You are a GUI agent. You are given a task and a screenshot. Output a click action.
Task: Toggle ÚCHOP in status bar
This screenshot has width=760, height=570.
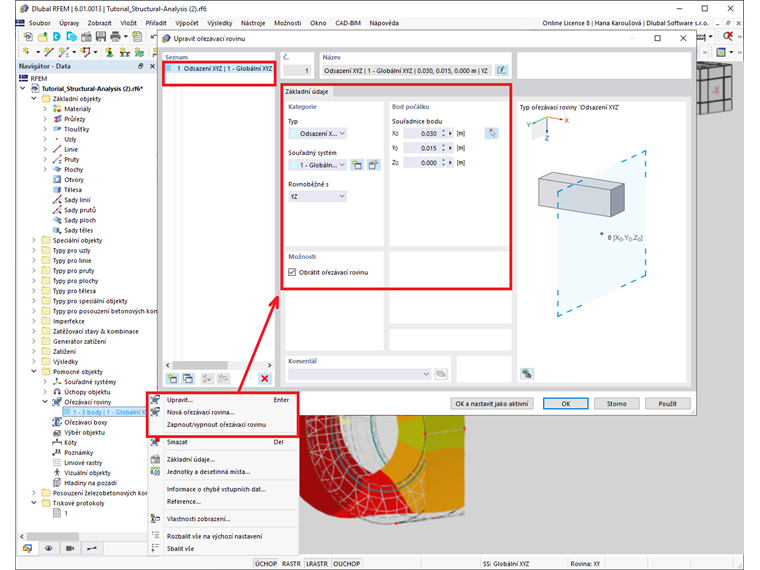(x=266, y=564)
